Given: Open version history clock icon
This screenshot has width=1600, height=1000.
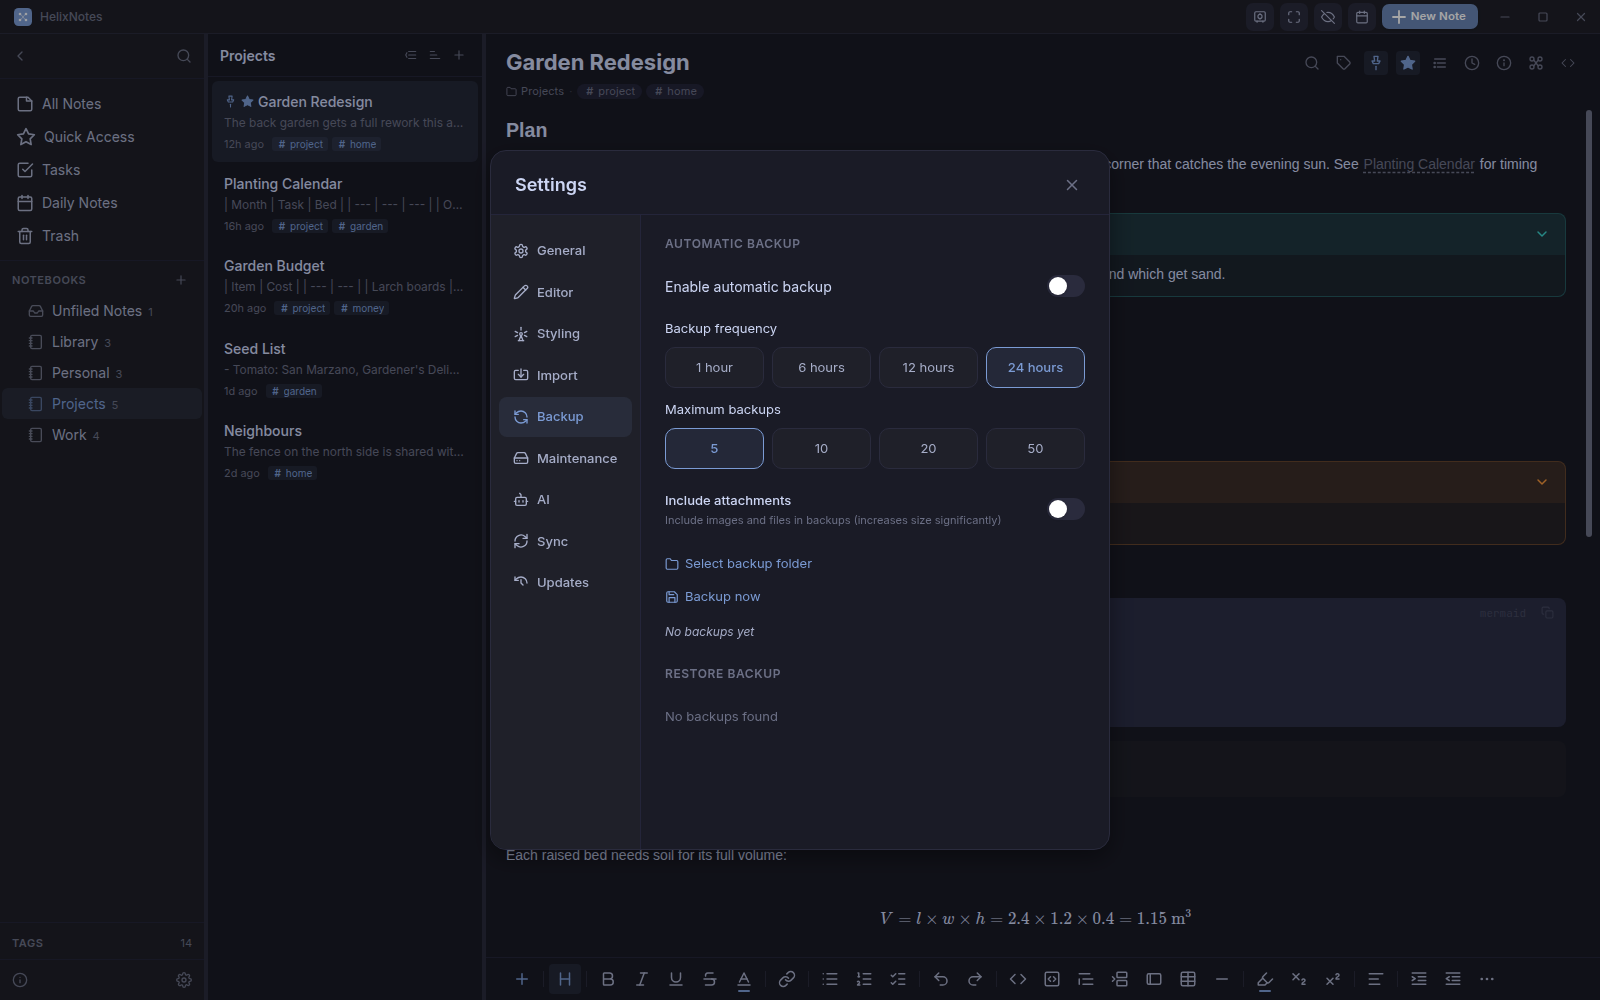Looking at the screenshot, I should [x=1472, y=63].
